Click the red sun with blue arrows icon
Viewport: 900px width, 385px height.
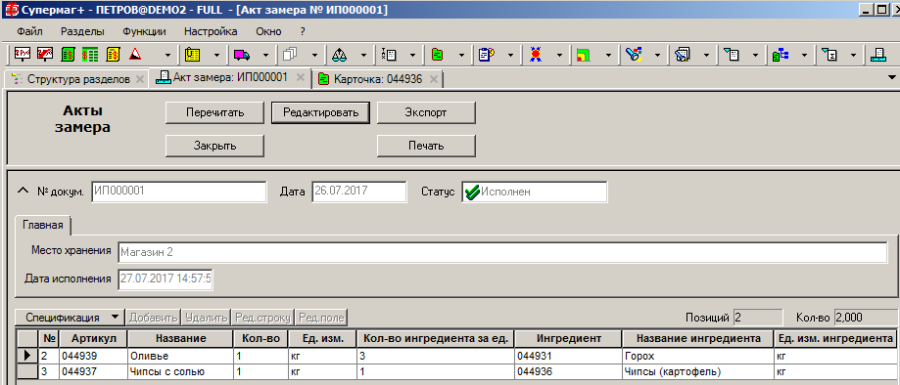tap(536, 55)
